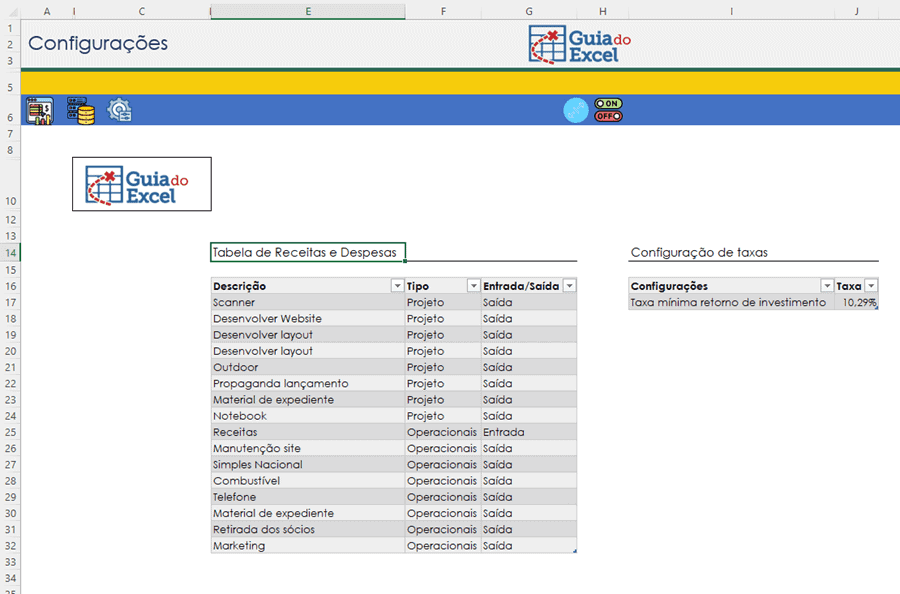Select the row 14 header
Screen dimensions: 900x594
(x=11, y=253)
